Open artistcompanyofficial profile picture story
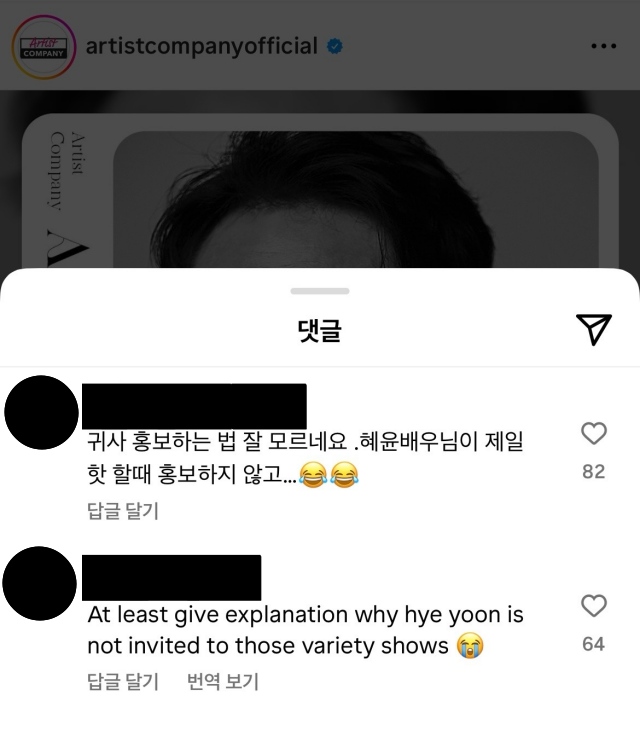 44,47
